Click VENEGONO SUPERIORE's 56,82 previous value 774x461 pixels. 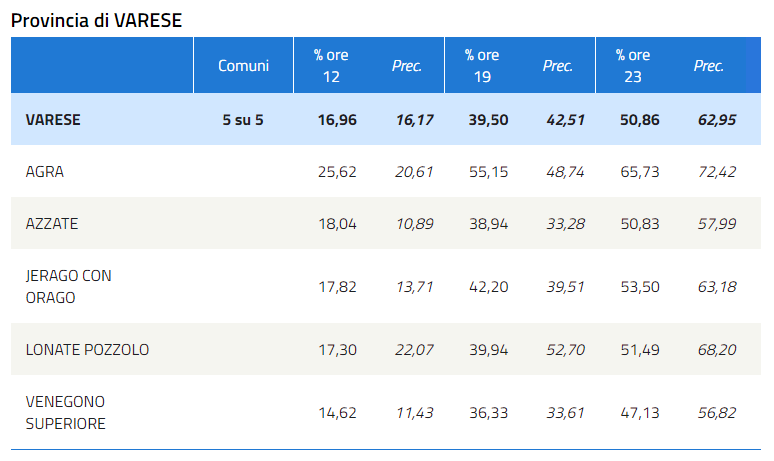(716, 412)
